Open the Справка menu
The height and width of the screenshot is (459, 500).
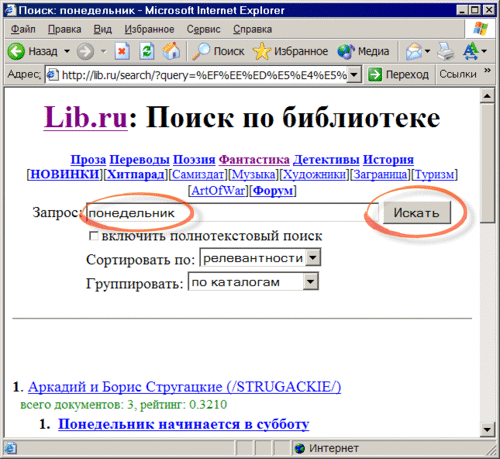tap(252, 29)
